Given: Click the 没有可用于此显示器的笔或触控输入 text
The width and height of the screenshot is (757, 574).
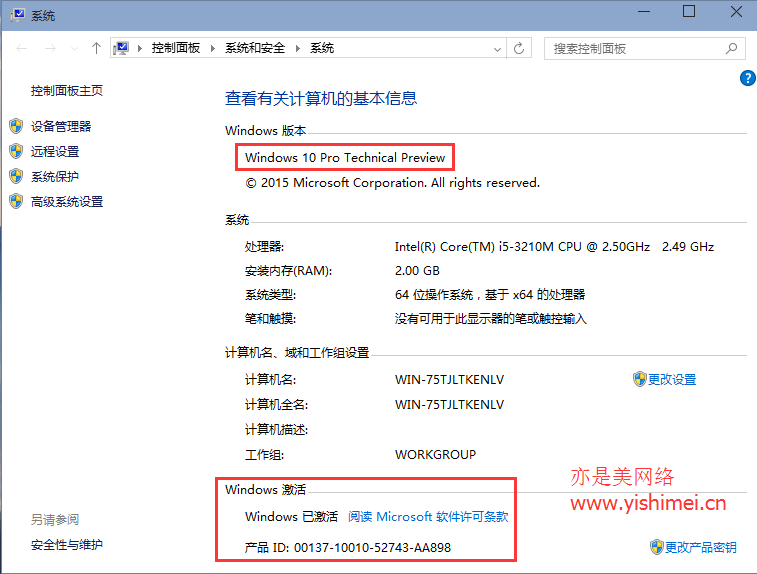Looking at the screenshot, I should [x=491, y=319].
